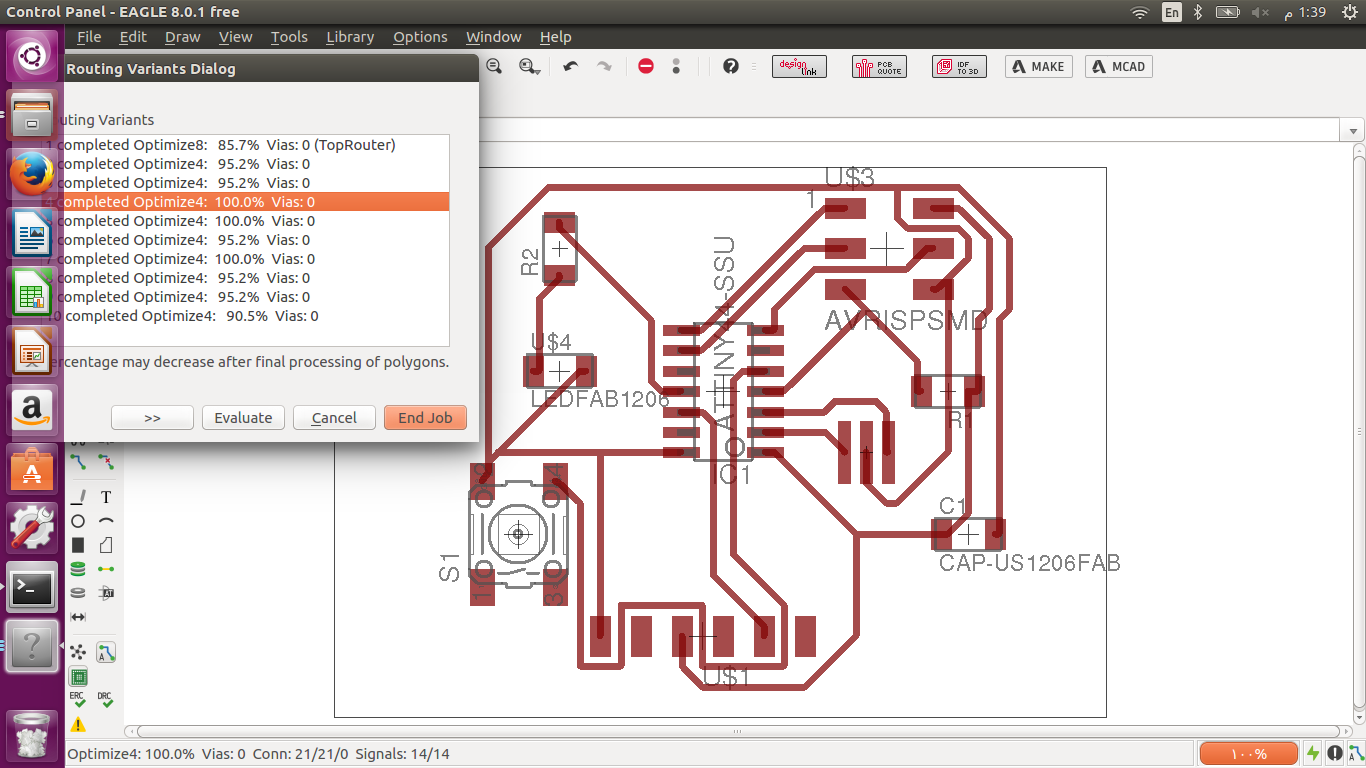This screenshot has height=768, width=1366.
Task: Open the Tools menu
Action: coord(289,37)
